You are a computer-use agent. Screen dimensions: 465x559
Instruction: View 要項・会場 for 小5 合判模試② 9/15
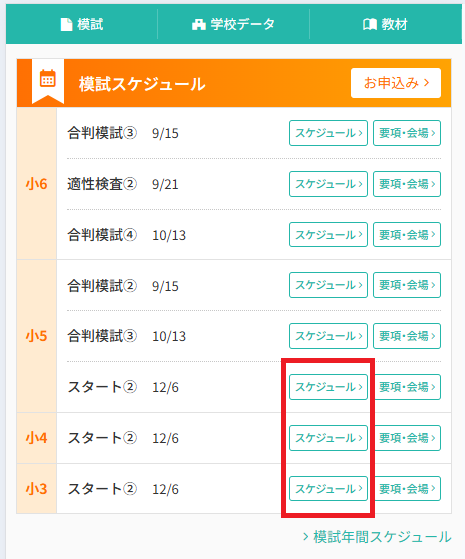(407, 285)
